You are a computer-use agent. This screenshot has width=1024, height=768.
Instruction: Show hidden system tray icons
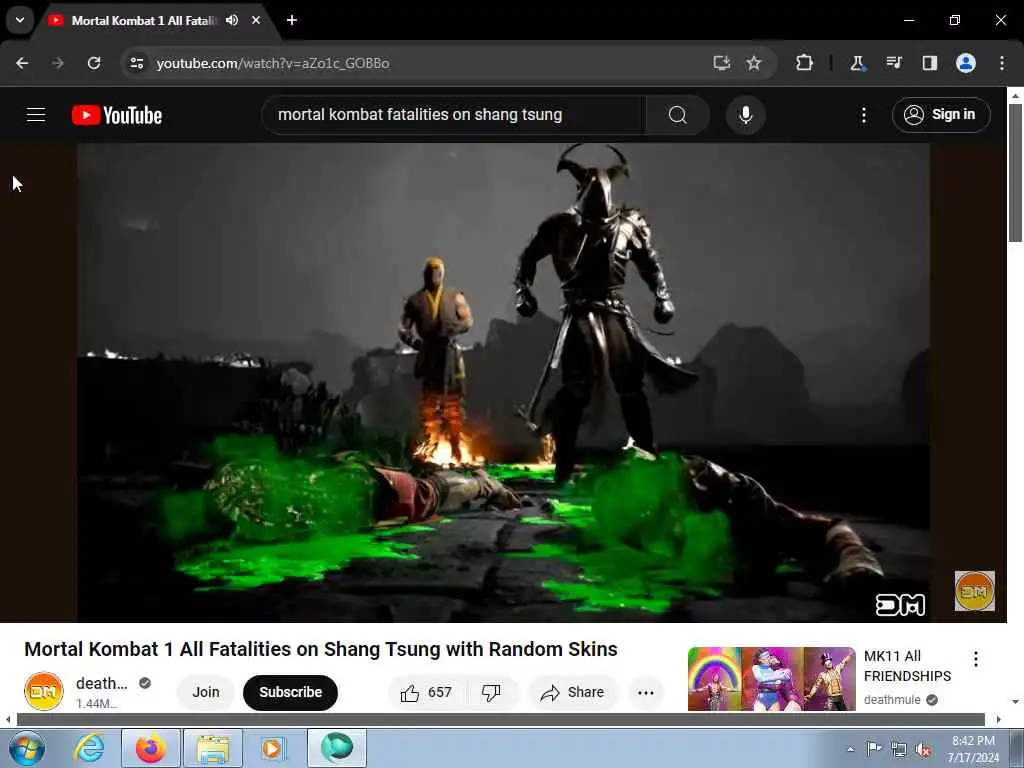850,749
